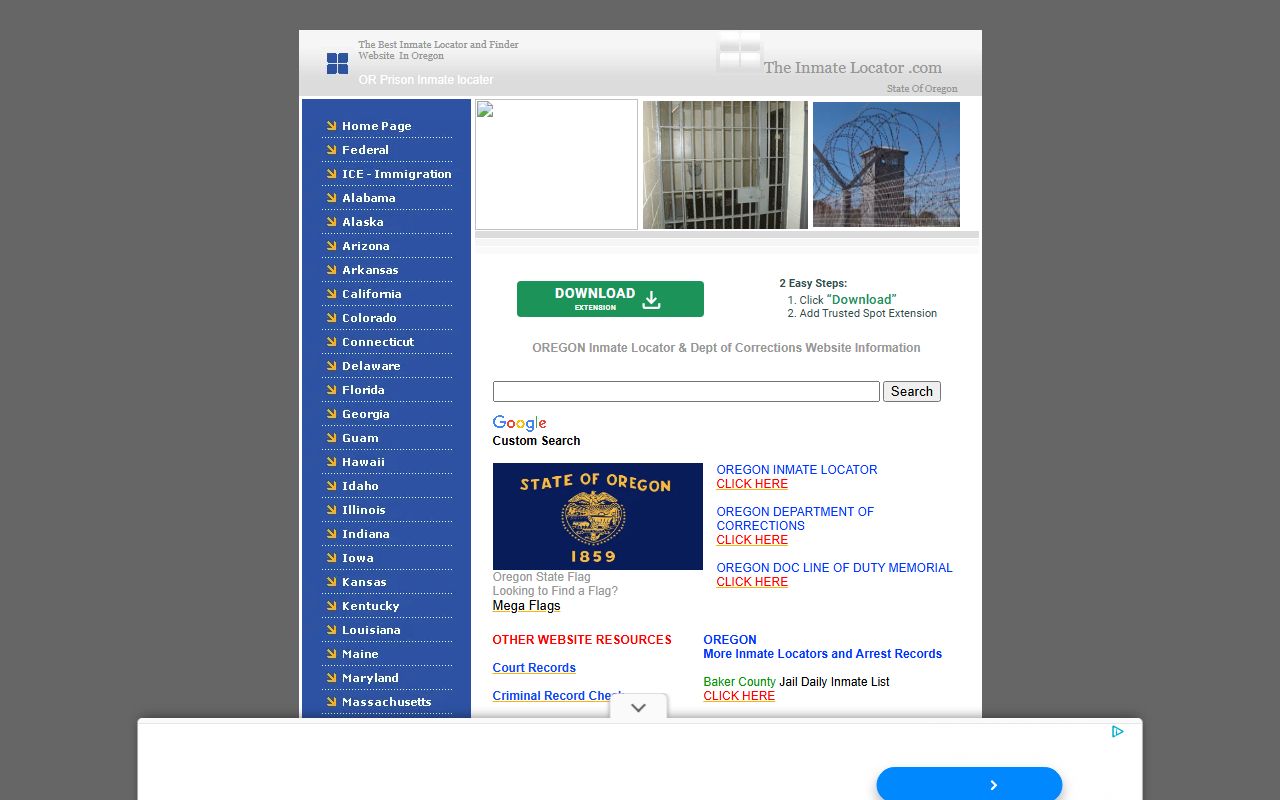Viewport: 1280px width, 800px height.
Task: Select Alaska from the state list
Action: (362, 222)
